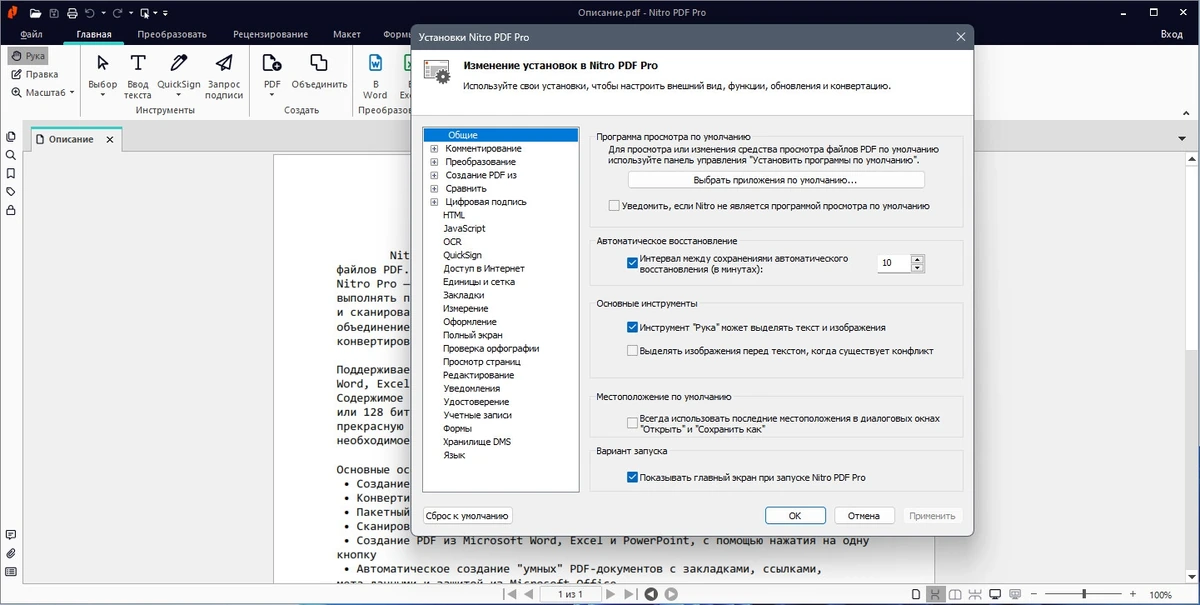Expand the Создание PDF из tree node

(434, 175)
